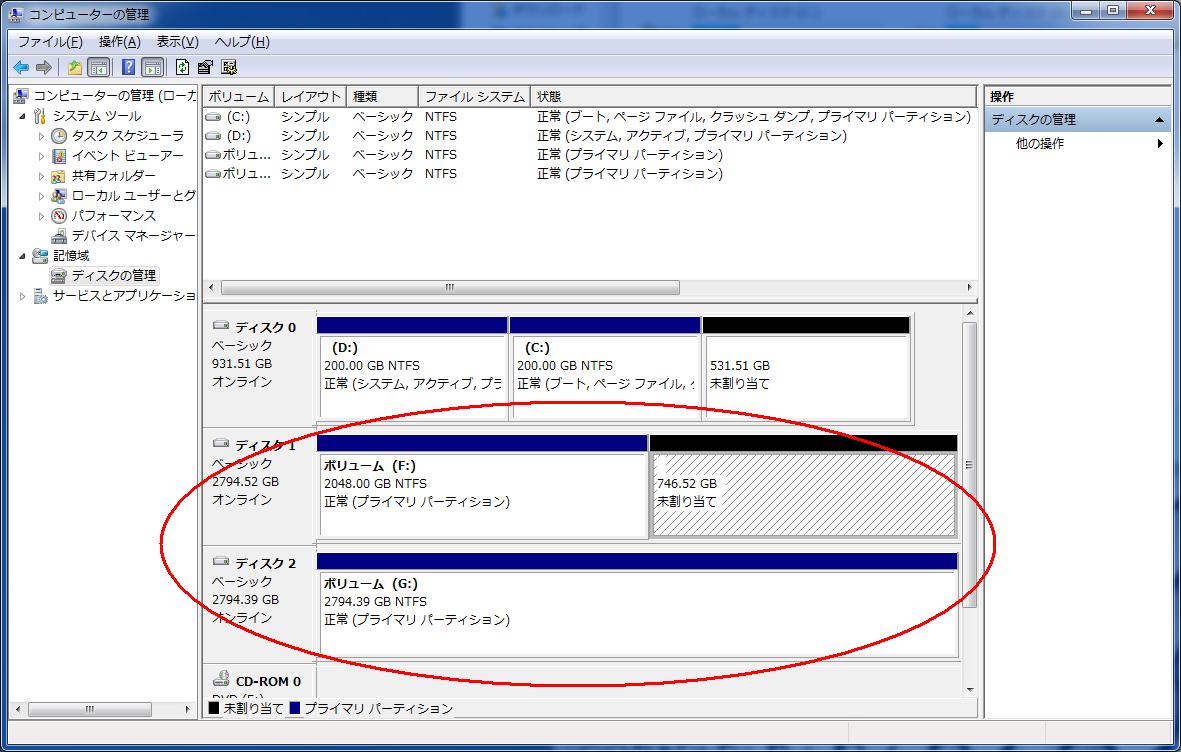Select the (C:) 200.00 GB partition on ディスク 0
Screen dimensions: 1181x752
point(605,369)
